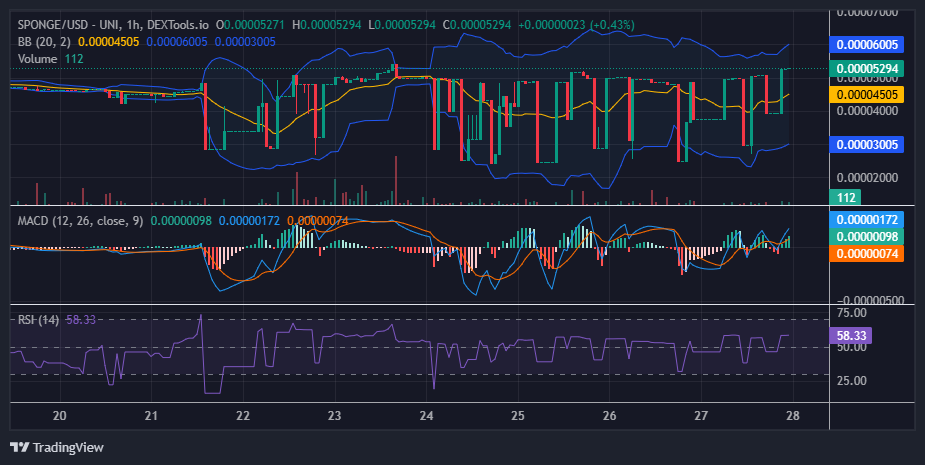Click the 25.00 RSI scale tick
The height and width of the screenshot is (465, 925).
coord(852,381)
